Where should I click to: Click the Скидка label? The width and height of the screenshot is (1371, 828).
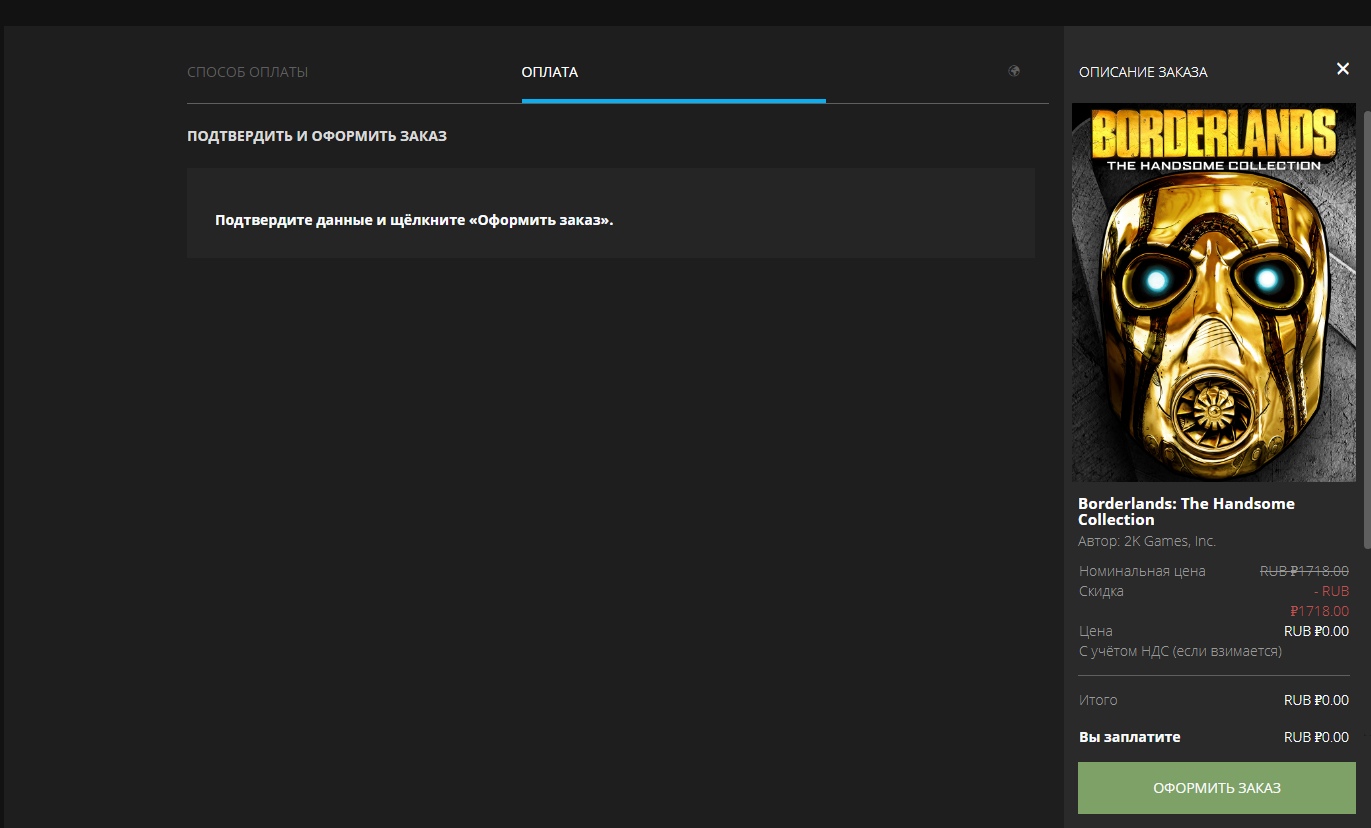(x=1101, y=591)
